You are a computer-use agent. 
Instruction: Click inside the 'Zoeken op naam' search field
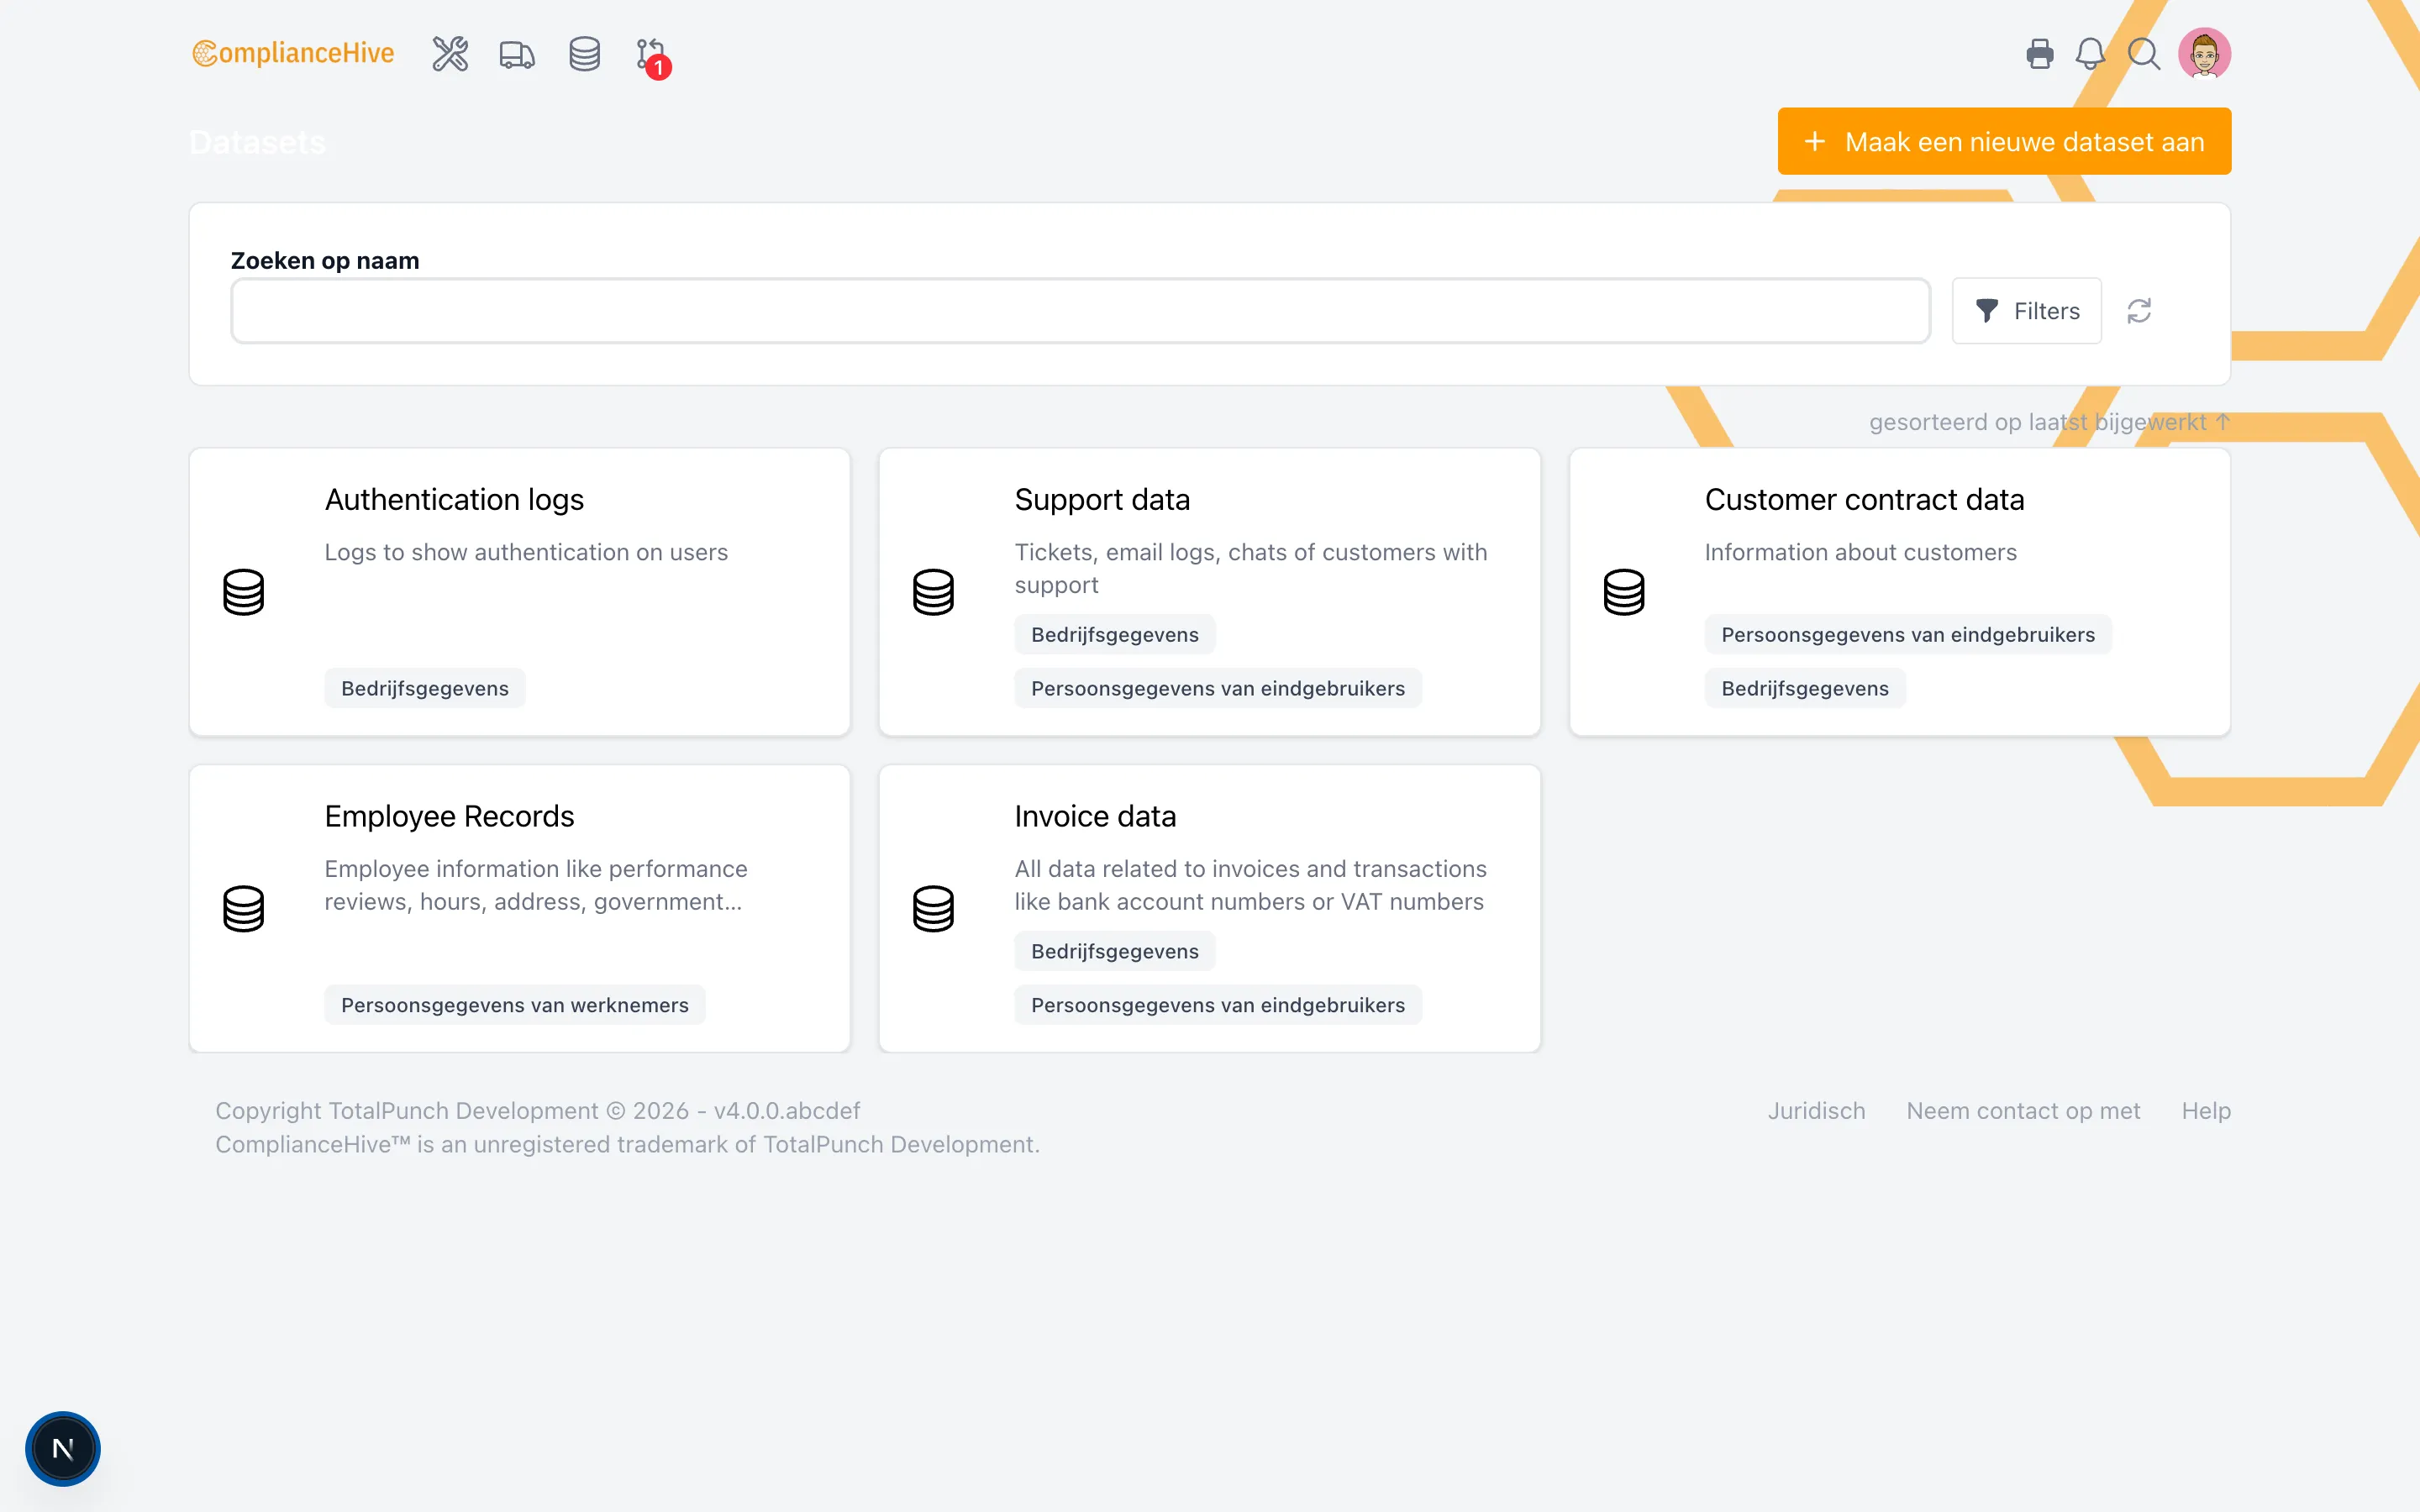tap(1078, 310)
